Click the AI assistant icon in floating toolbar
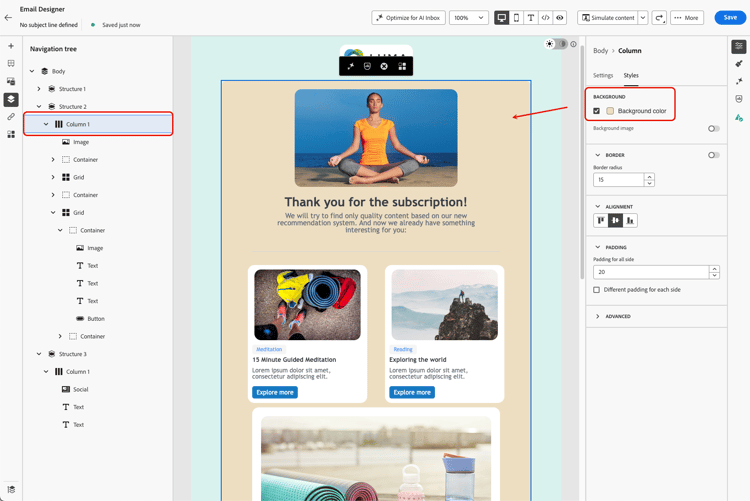 (351, 67)
